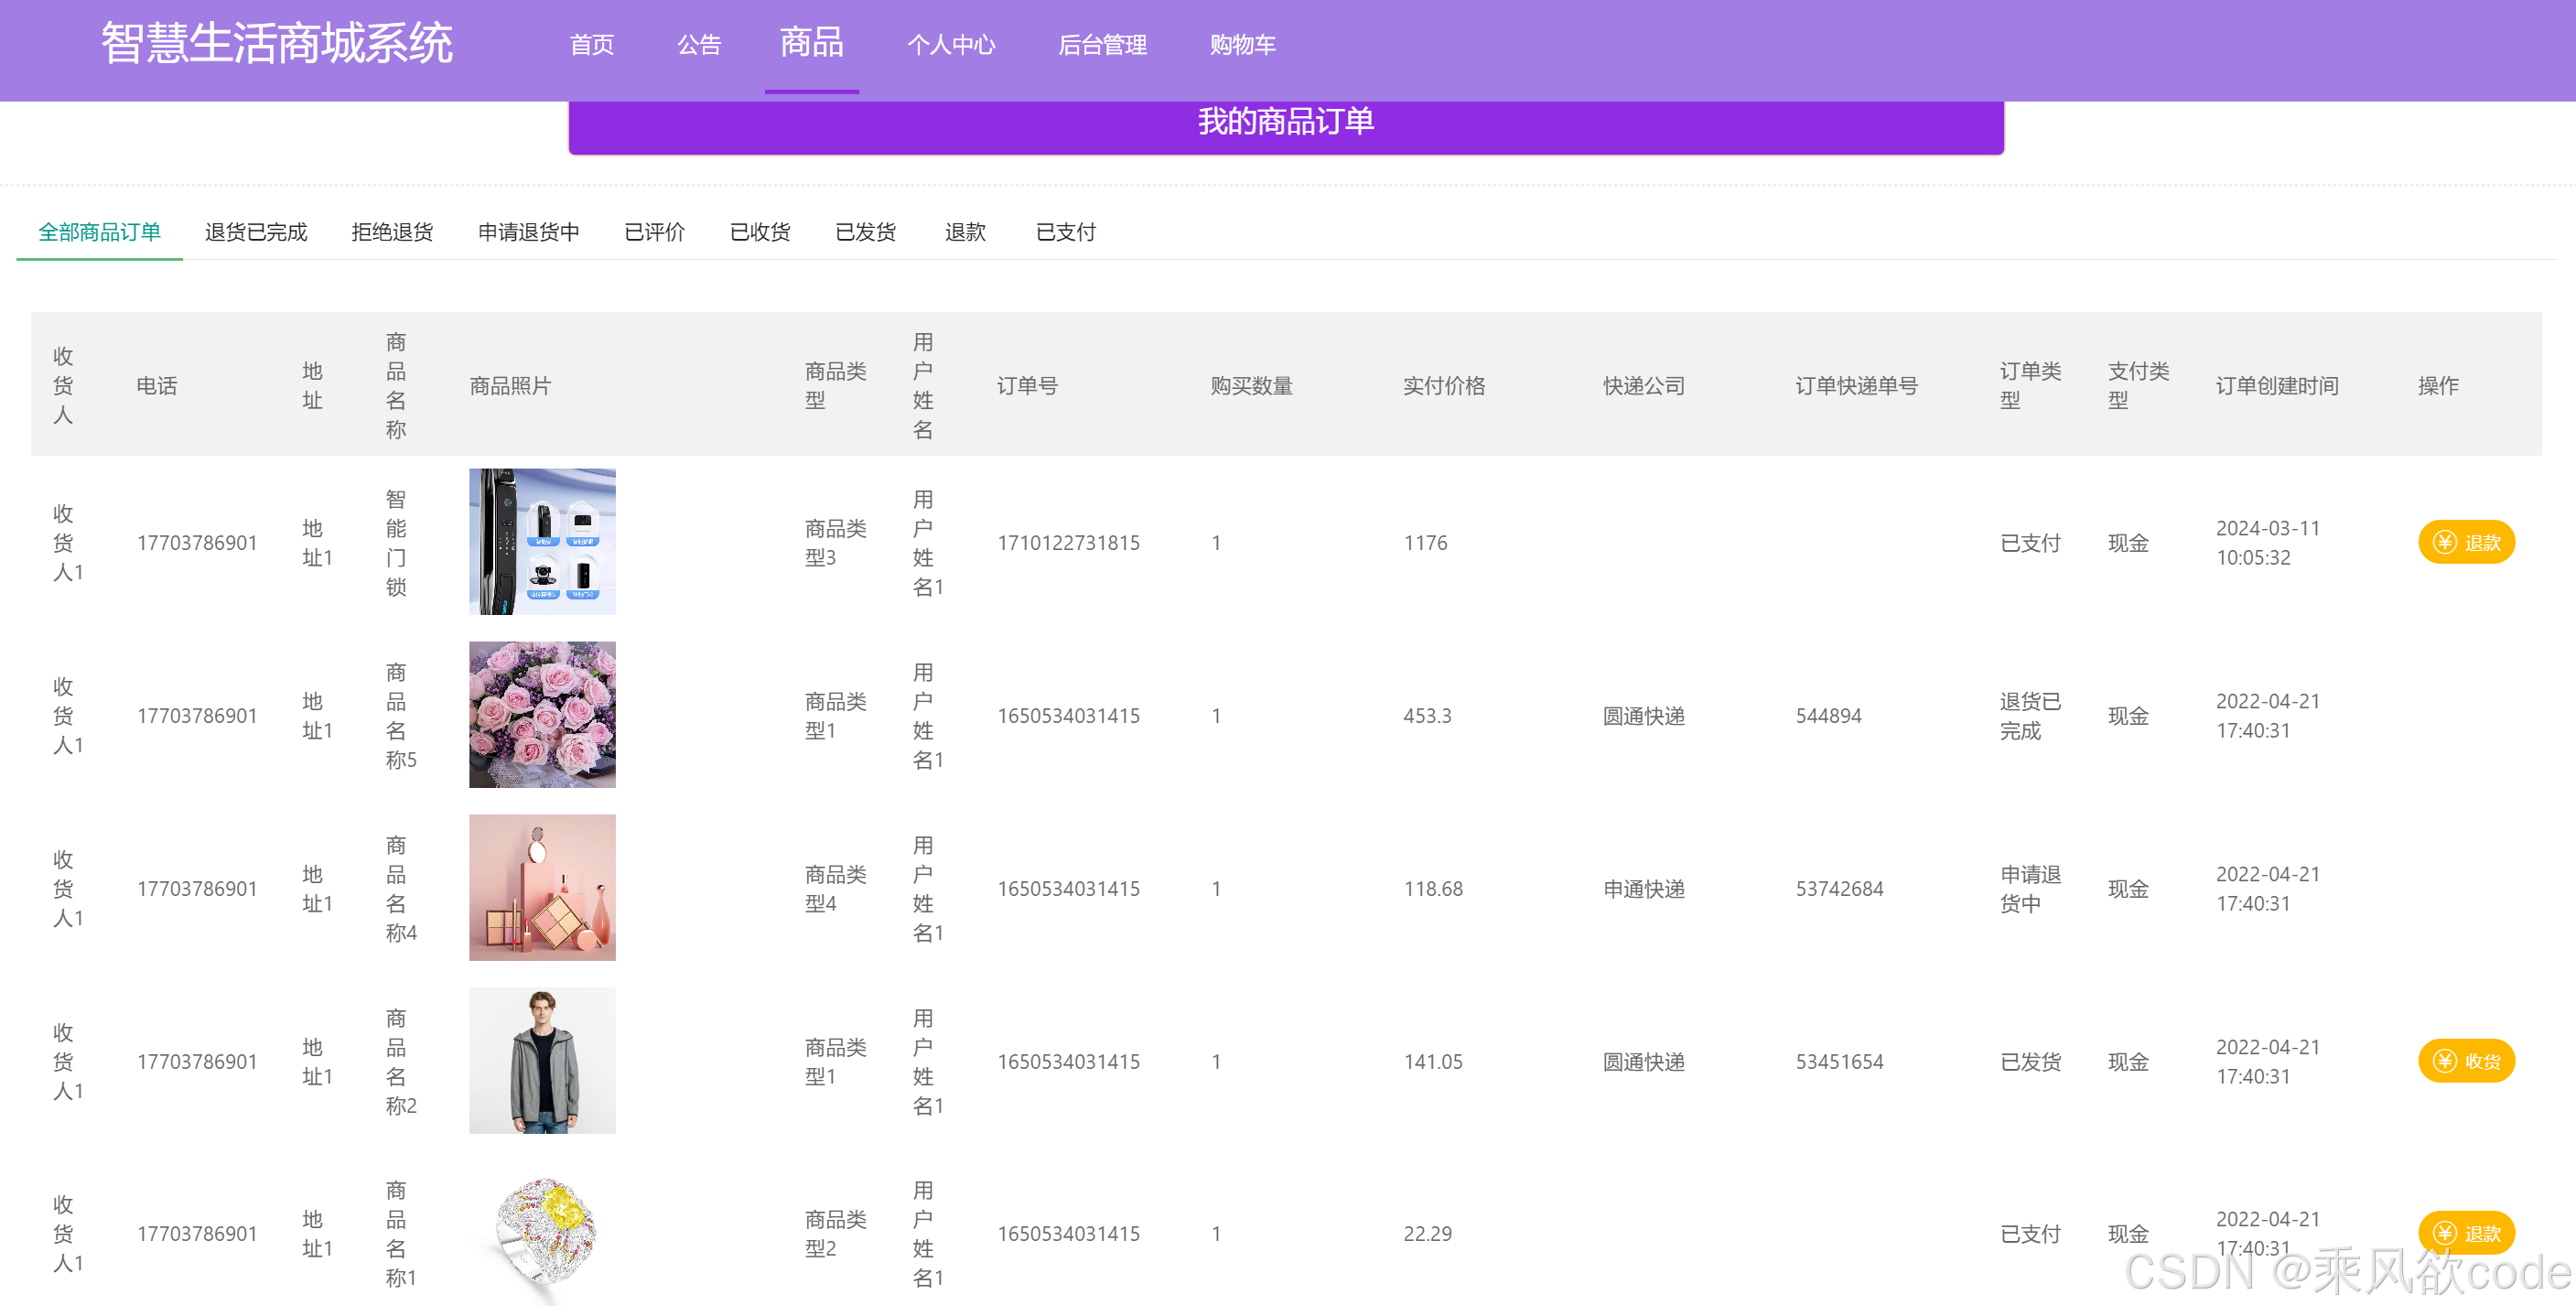Switch to the 拒绝退货 tab
Viewport: 2576px width, 1316px height.
coord(392,232)
